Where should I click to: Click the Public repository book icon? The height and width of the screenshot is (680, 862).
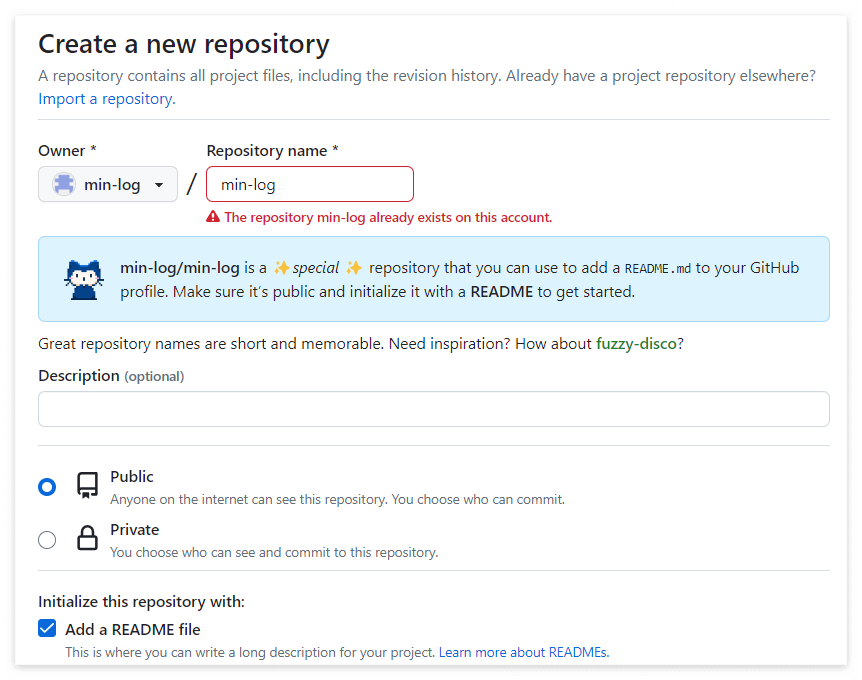pyautogui.click(x=87, y=485)
